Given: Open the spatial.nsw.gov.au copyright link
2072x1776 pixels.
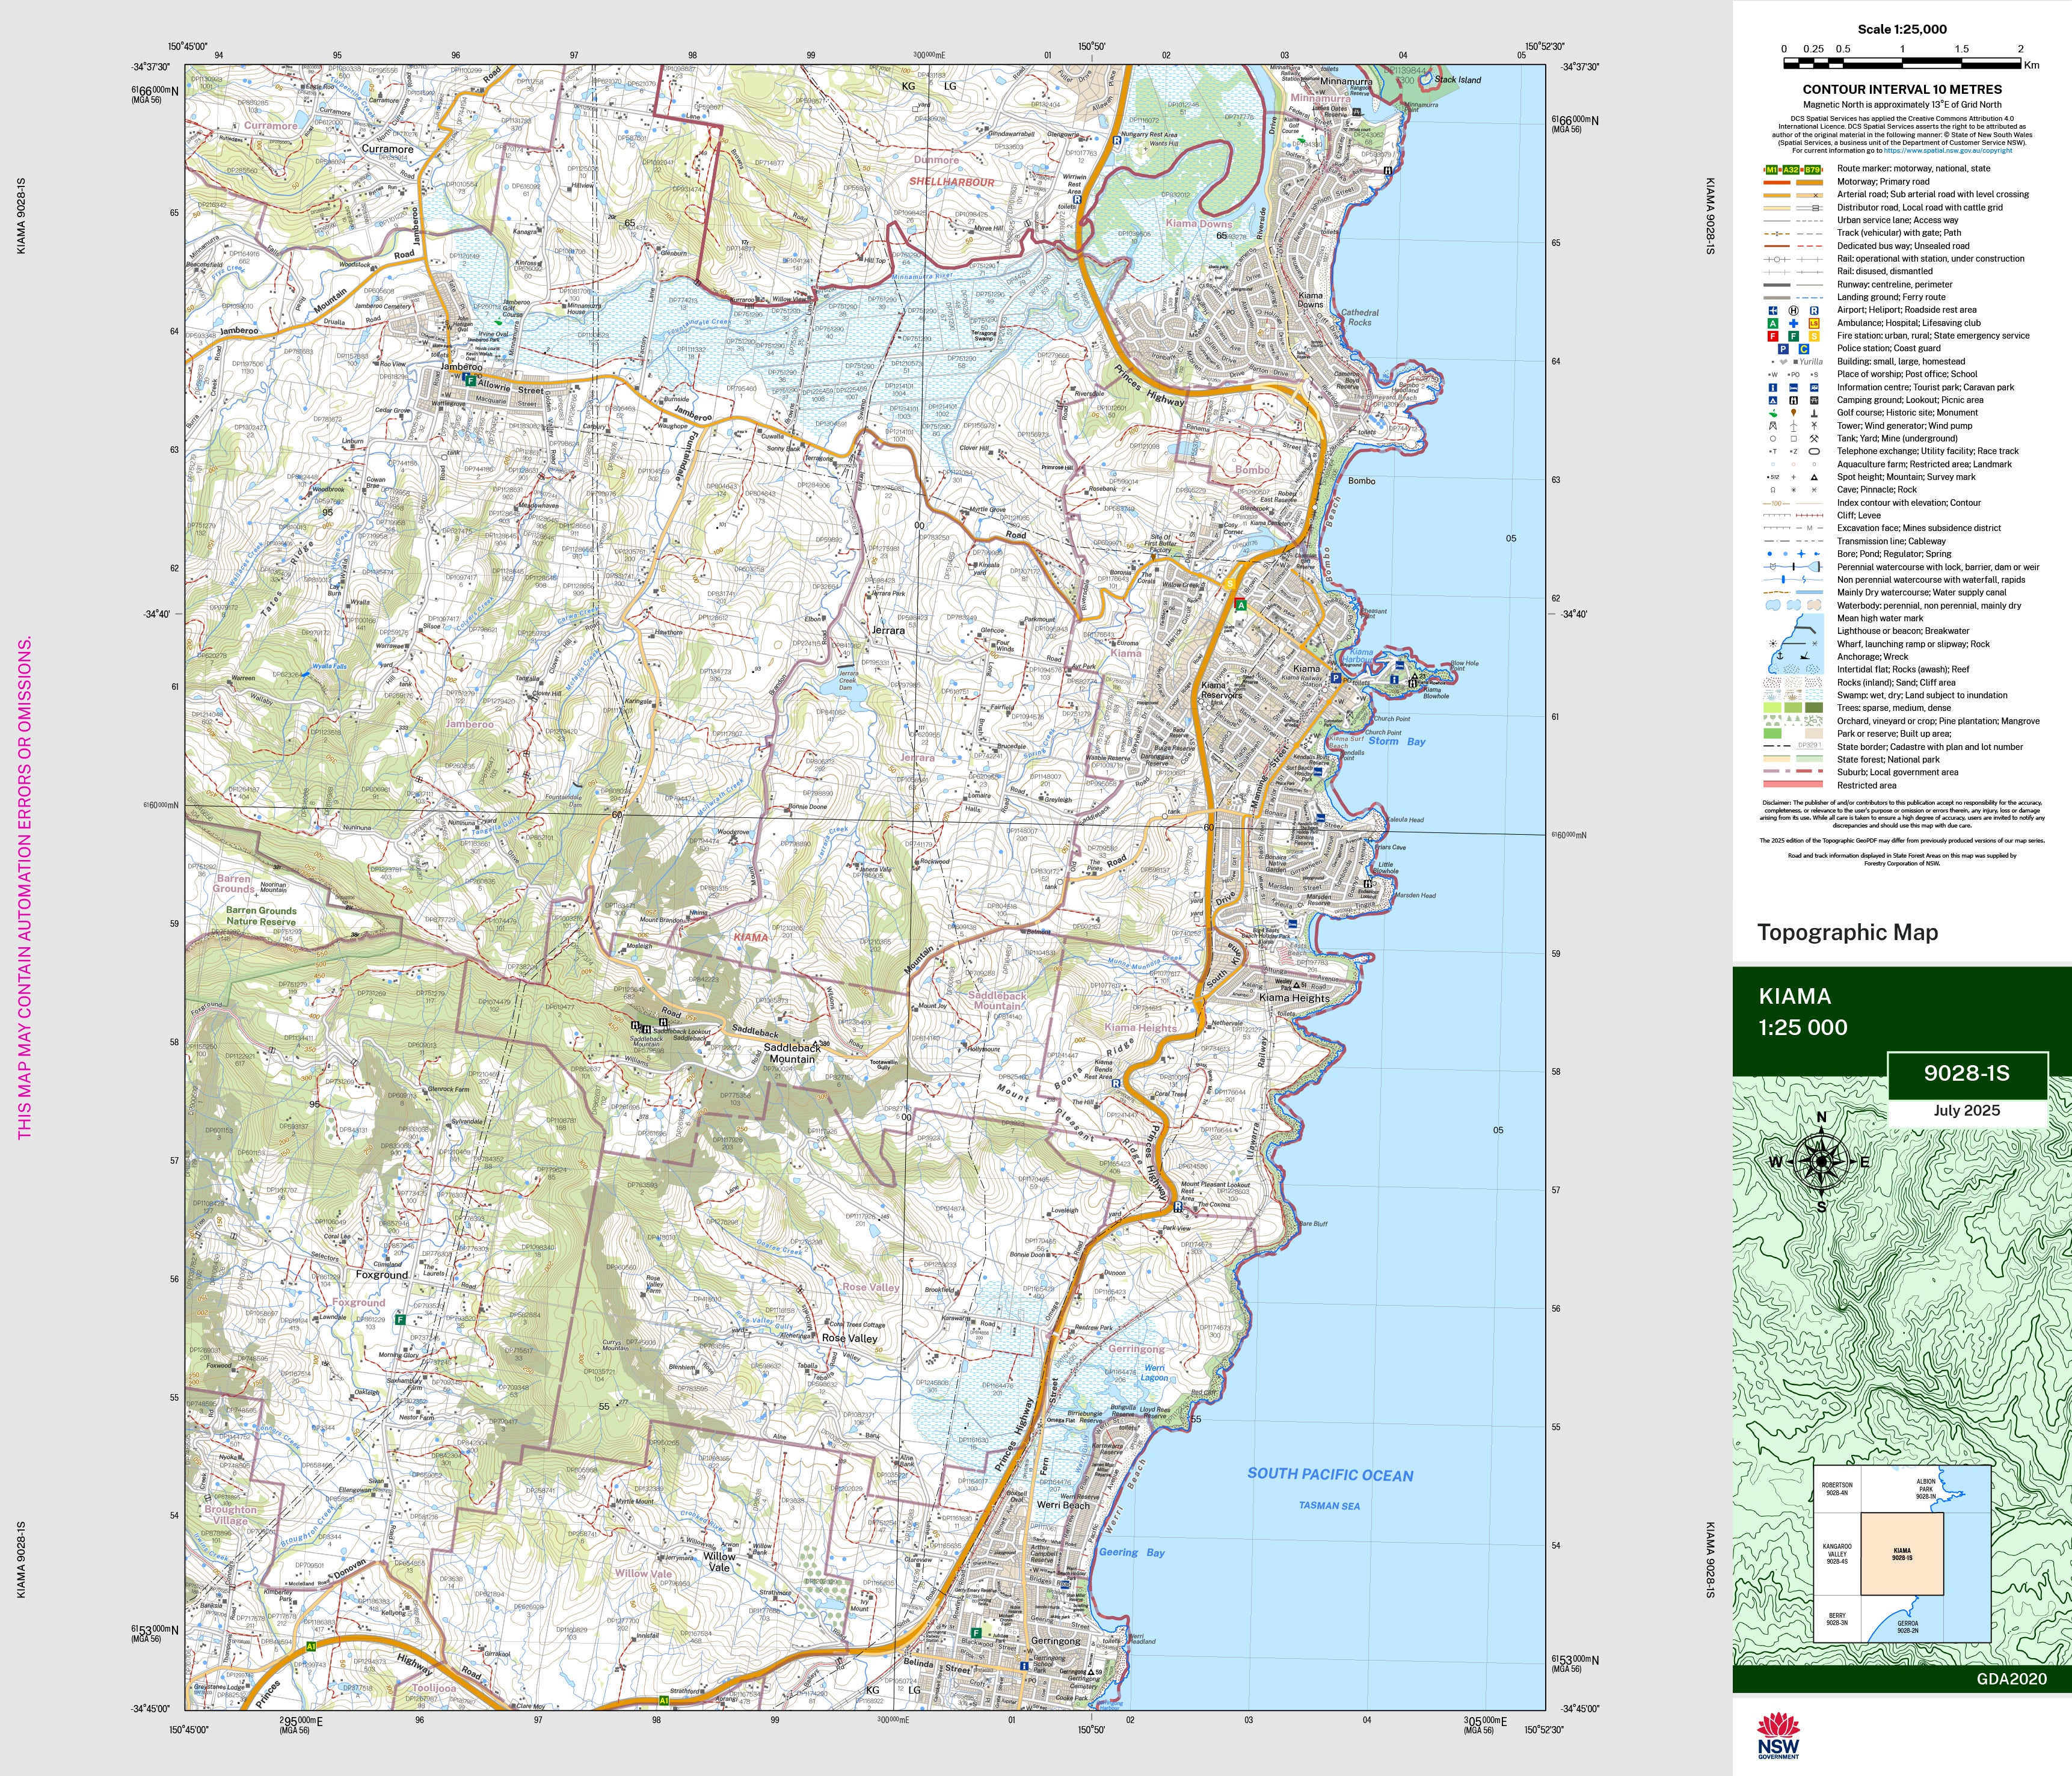Looking at the screenshot, I should (x=1948, y=151).
